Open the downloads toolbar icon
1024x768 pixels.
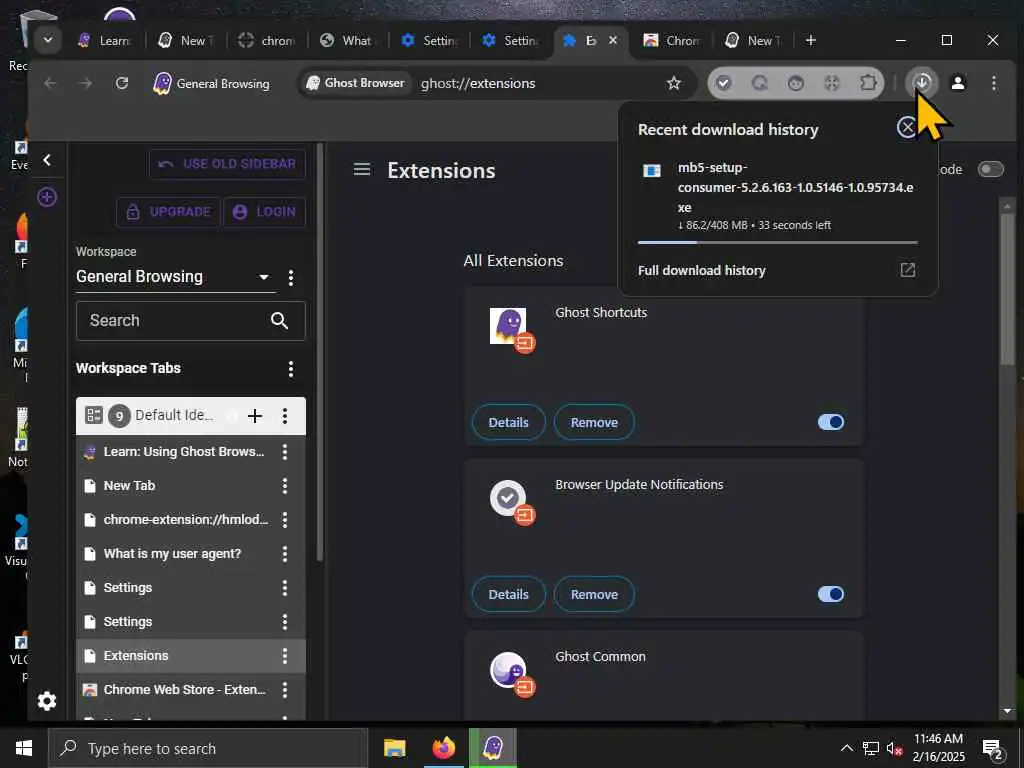click(x=922, y=83)
